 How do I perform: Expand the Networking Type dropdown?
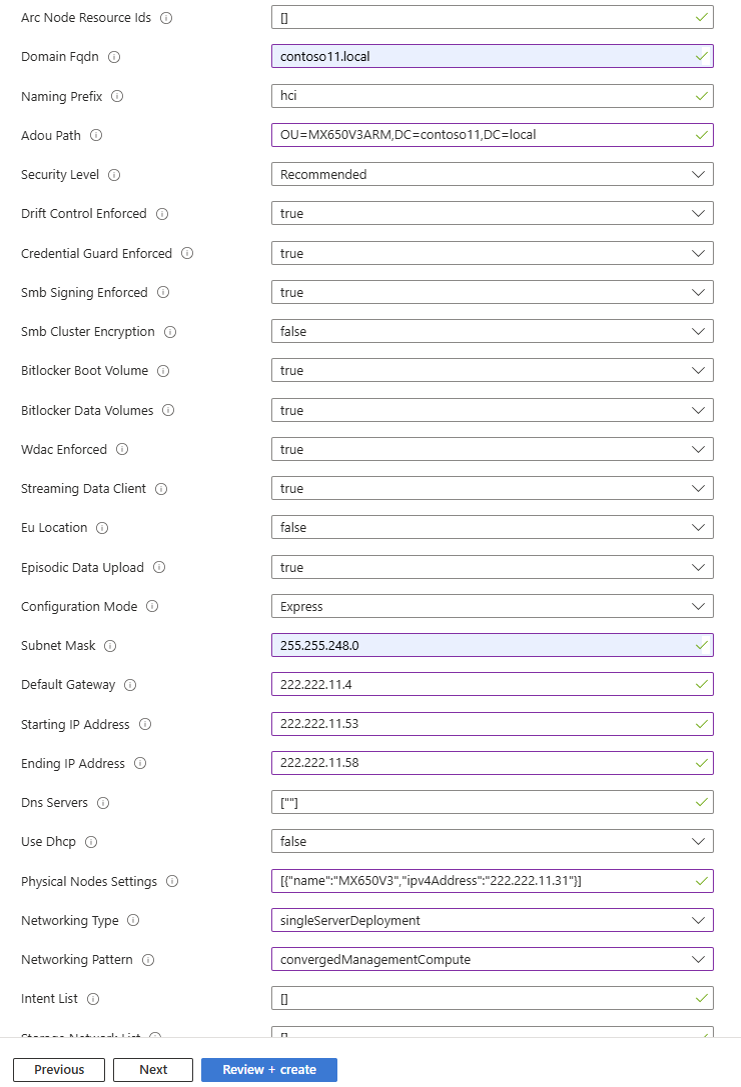pyautogui.click(x=492, y=921)
